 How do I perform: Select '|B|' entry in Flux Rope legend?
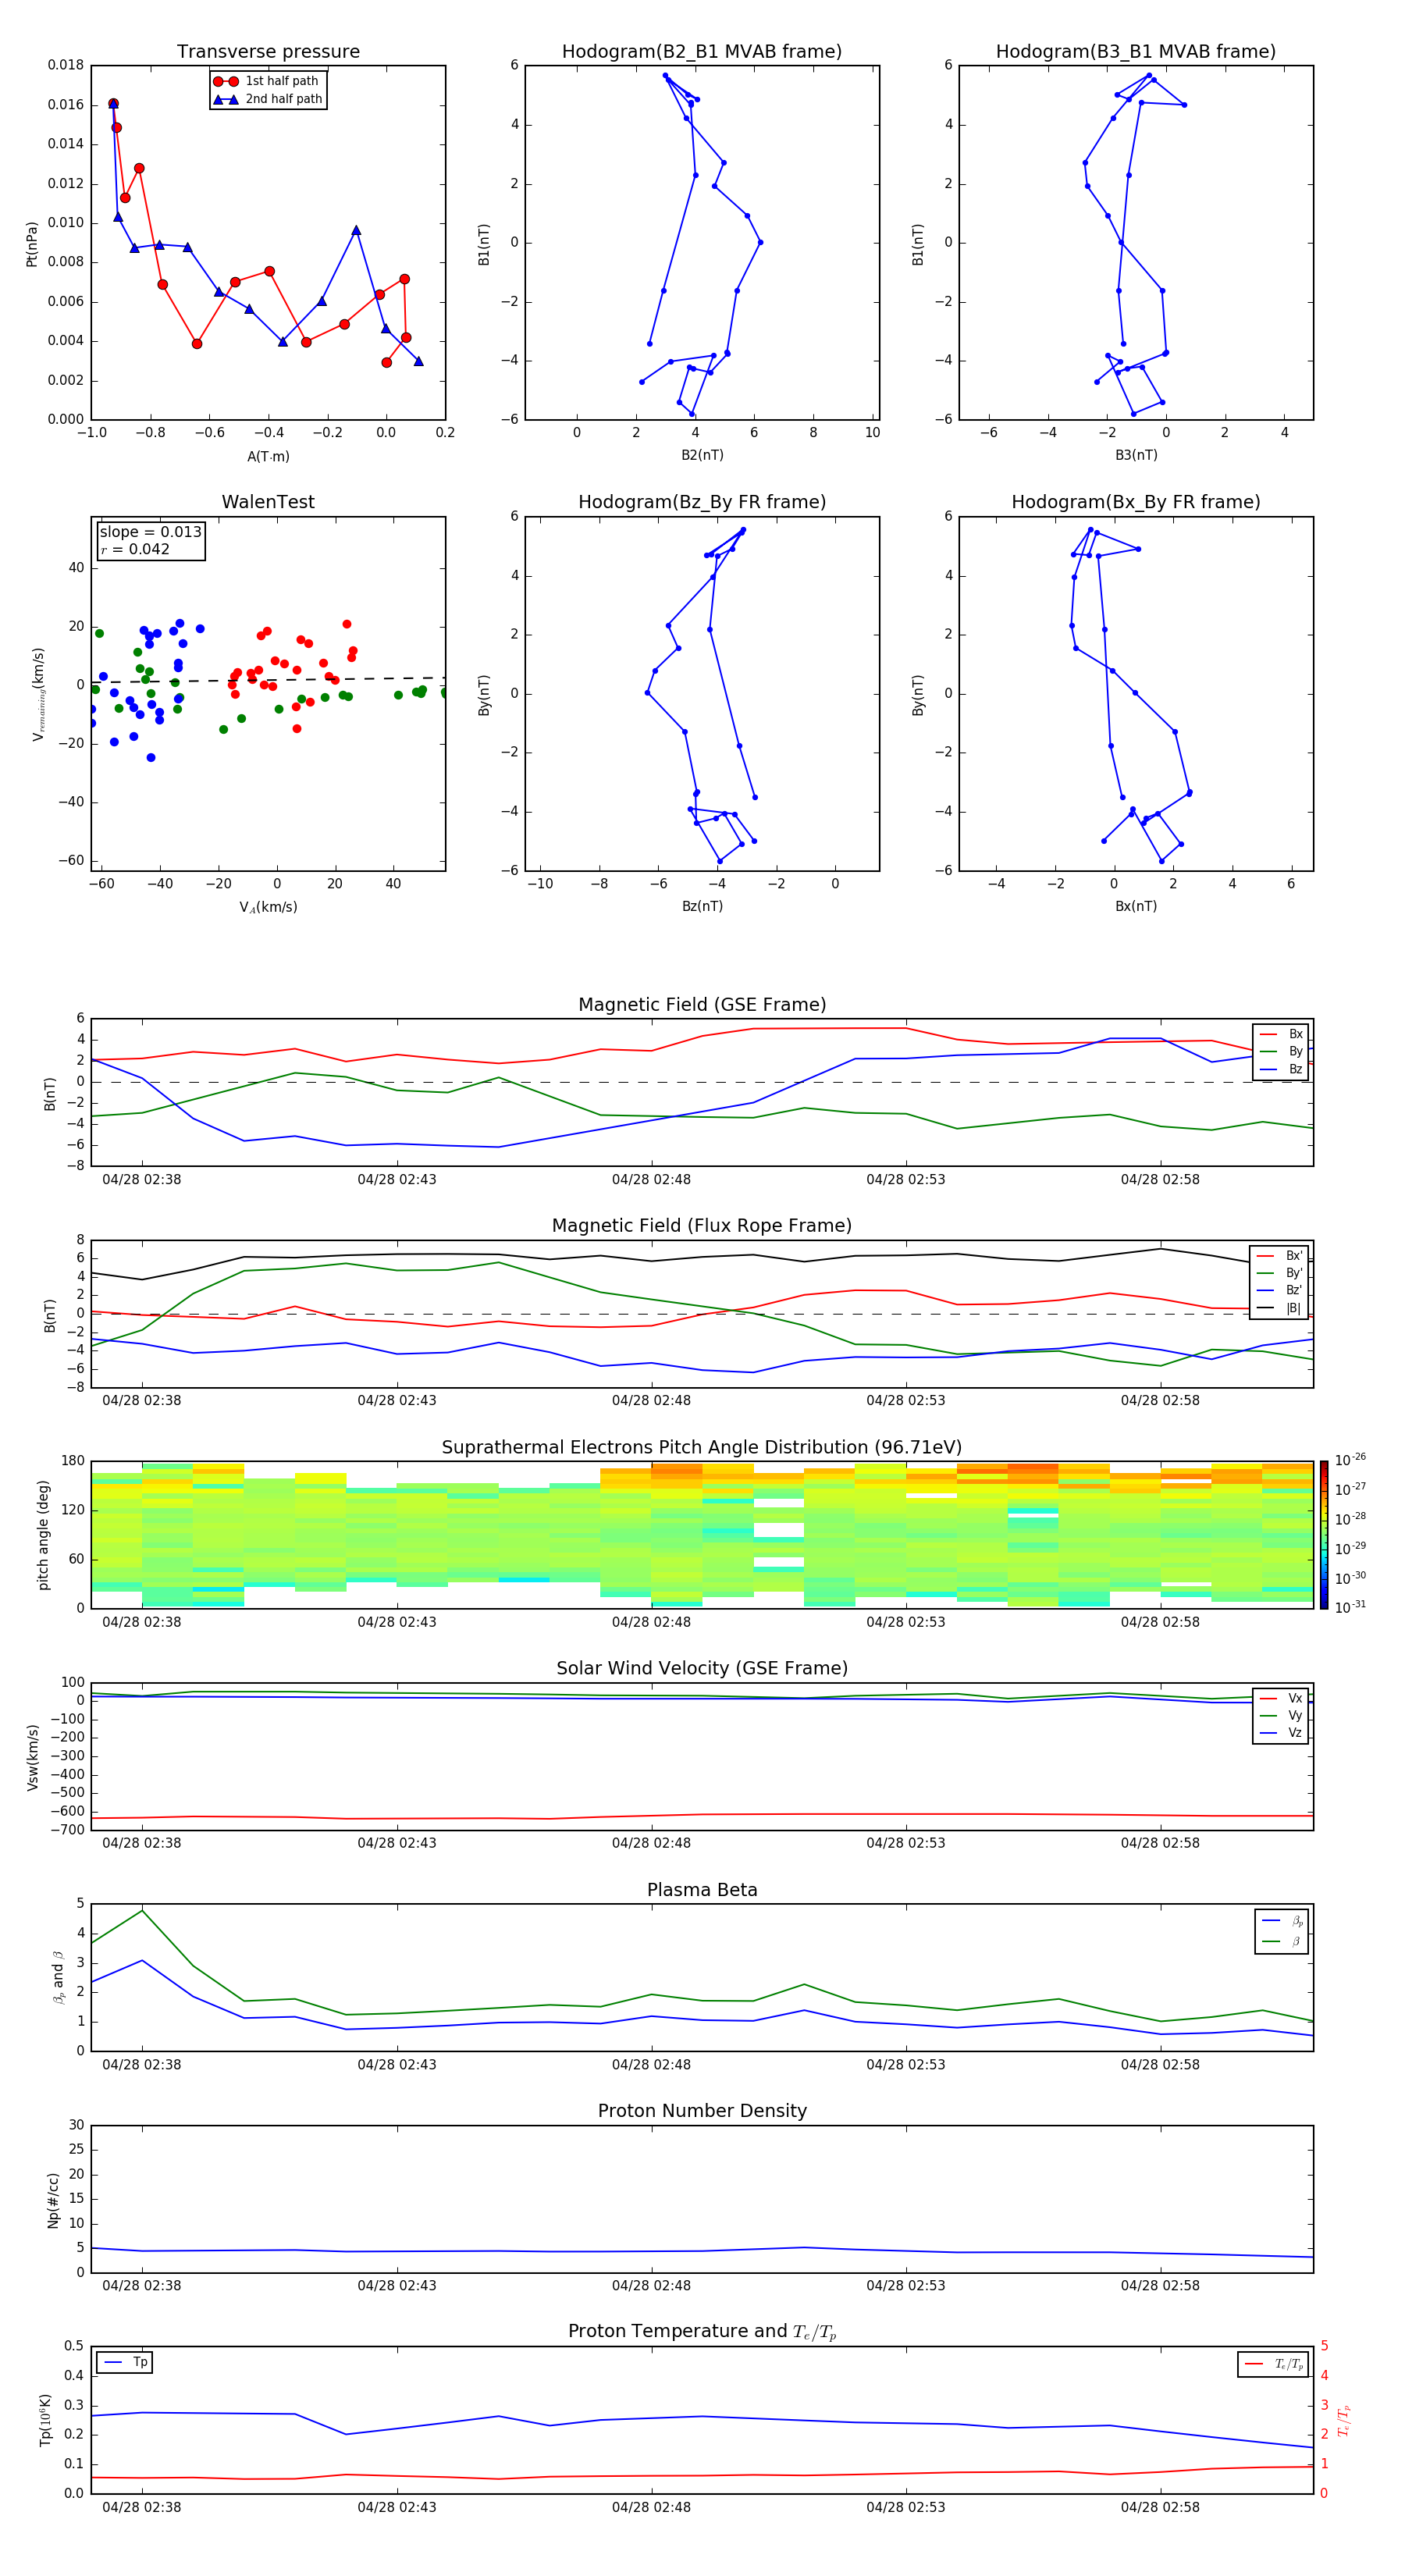1280,1308
